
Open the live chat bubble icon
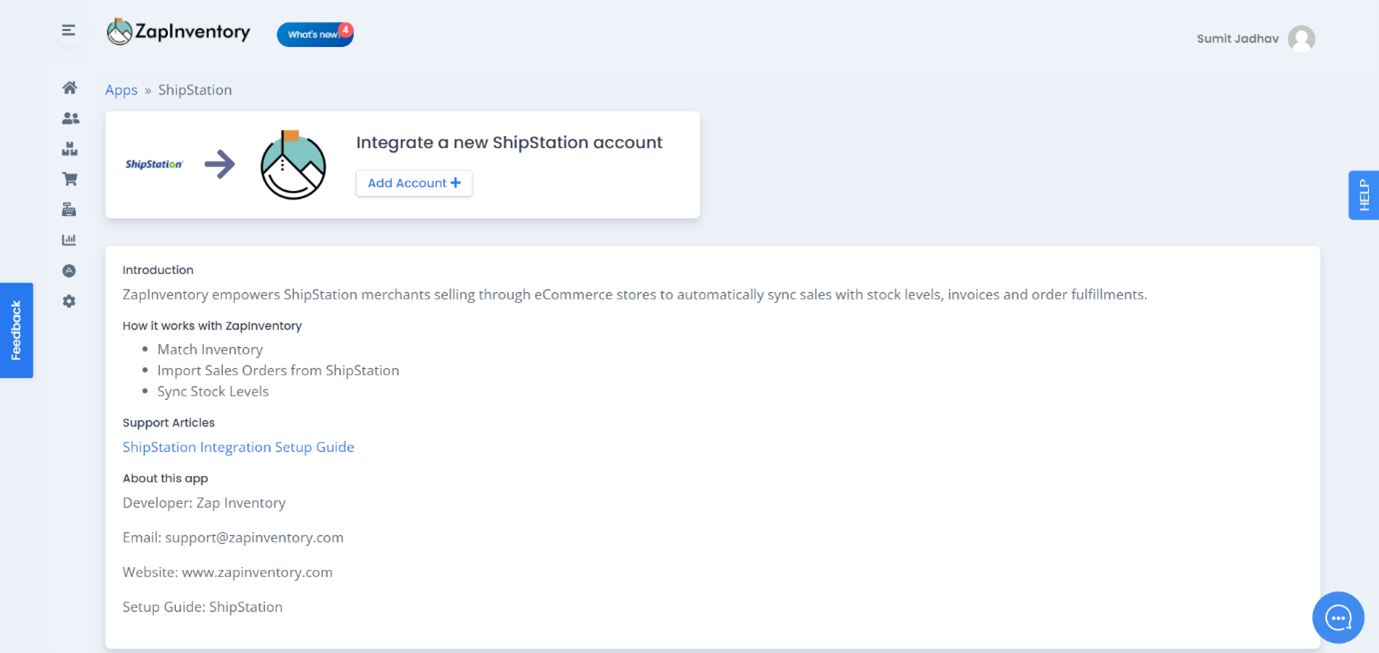tap(1338, 618)
